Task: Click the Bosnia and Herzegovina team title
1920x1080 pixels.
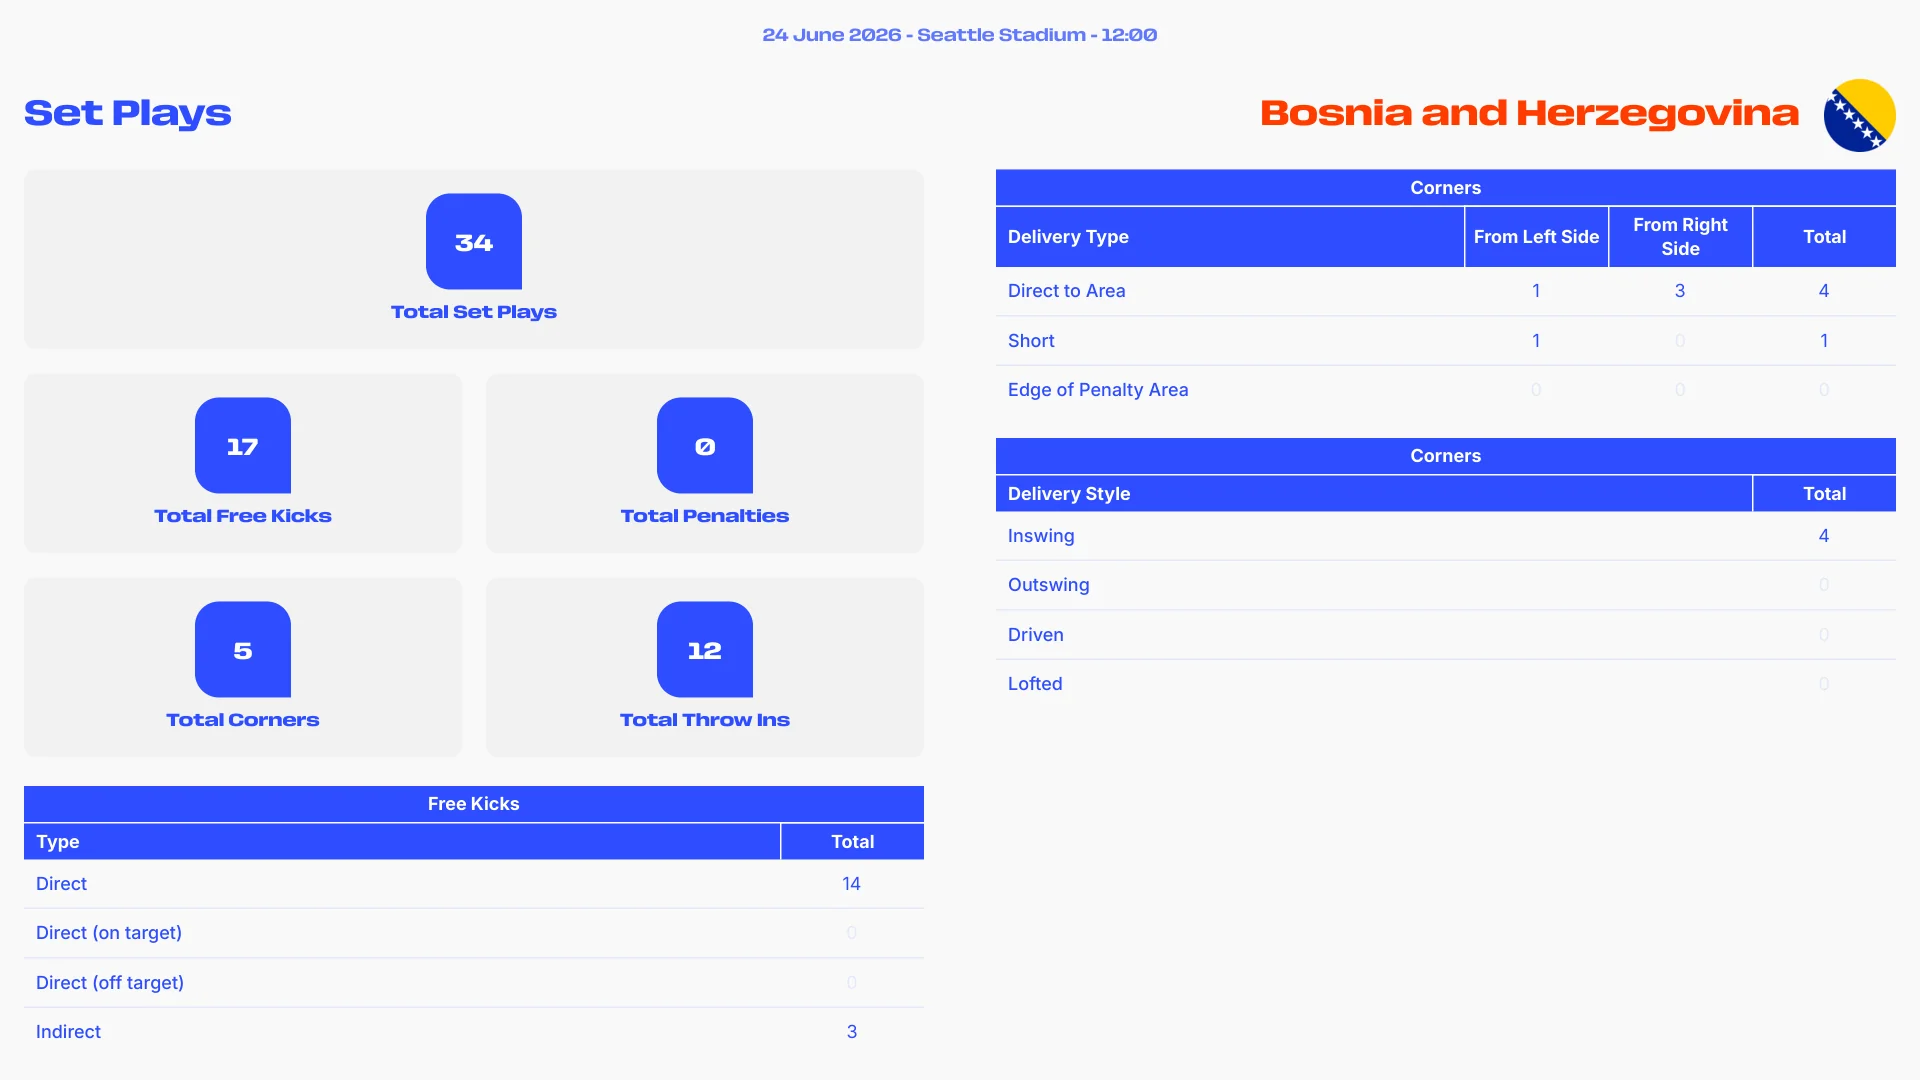Action: 1529,113
